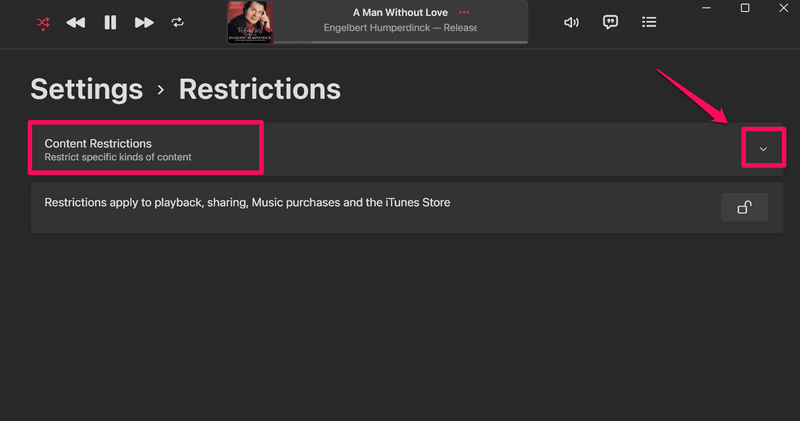
Task: Click the Content Restrictions label
Action: click(98, 144)
